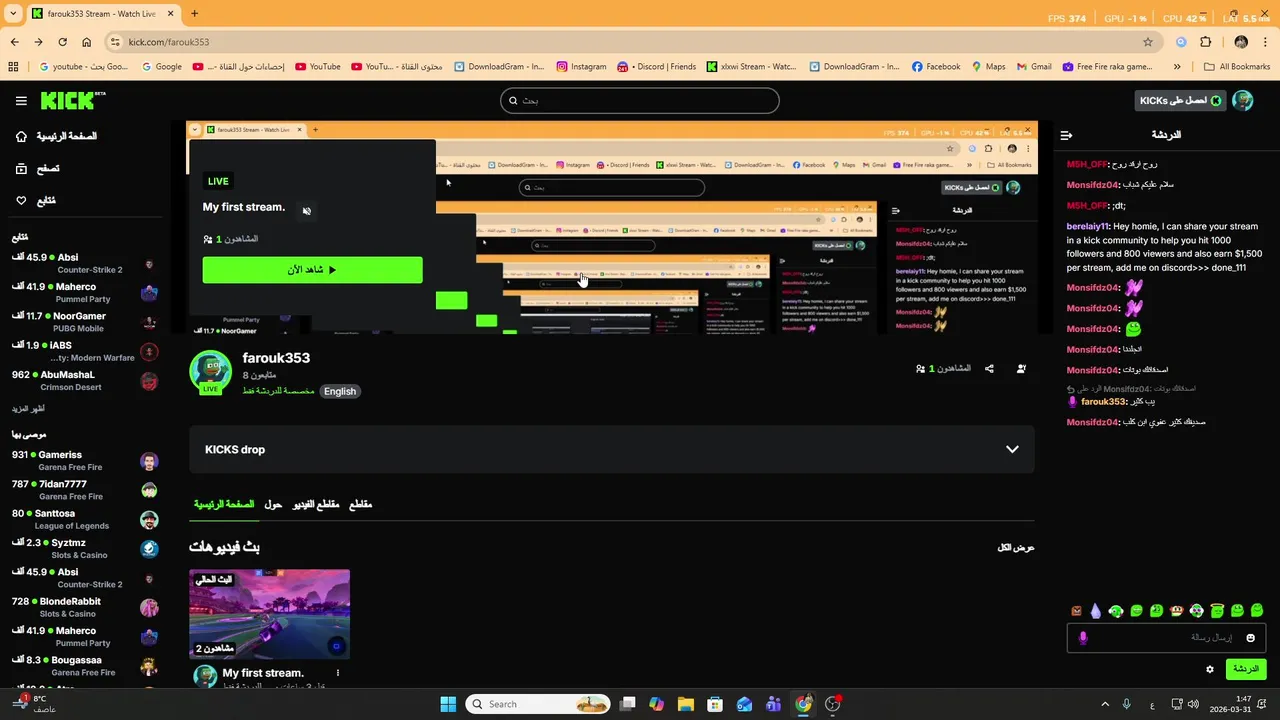Viewport: 1280px width, 720px height.
Task: Click the 'احصل على KICKs' button
Action: tap(1180, 101)
